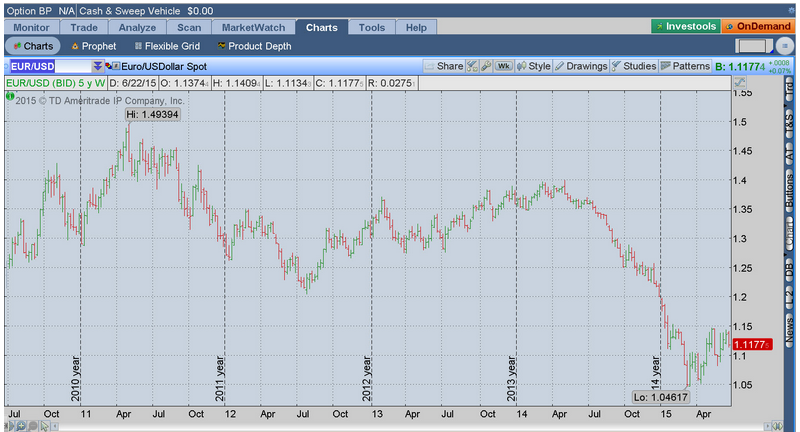Image resolution: width=800 pixels, height=432 pixels.
Task: Open the MarketWatch tab
Action: (254, 28)
